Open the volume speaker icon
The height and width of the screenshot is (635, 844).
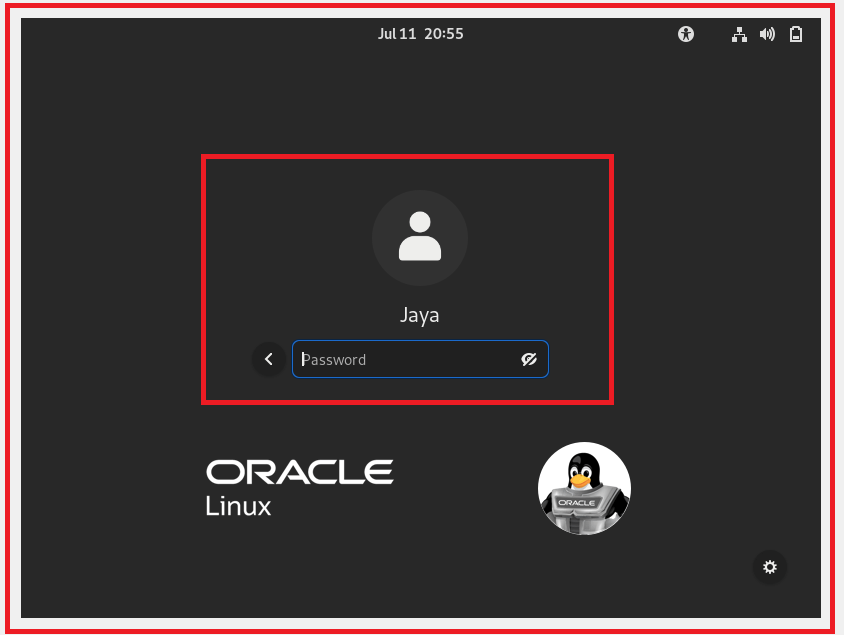tap(767, 34)
